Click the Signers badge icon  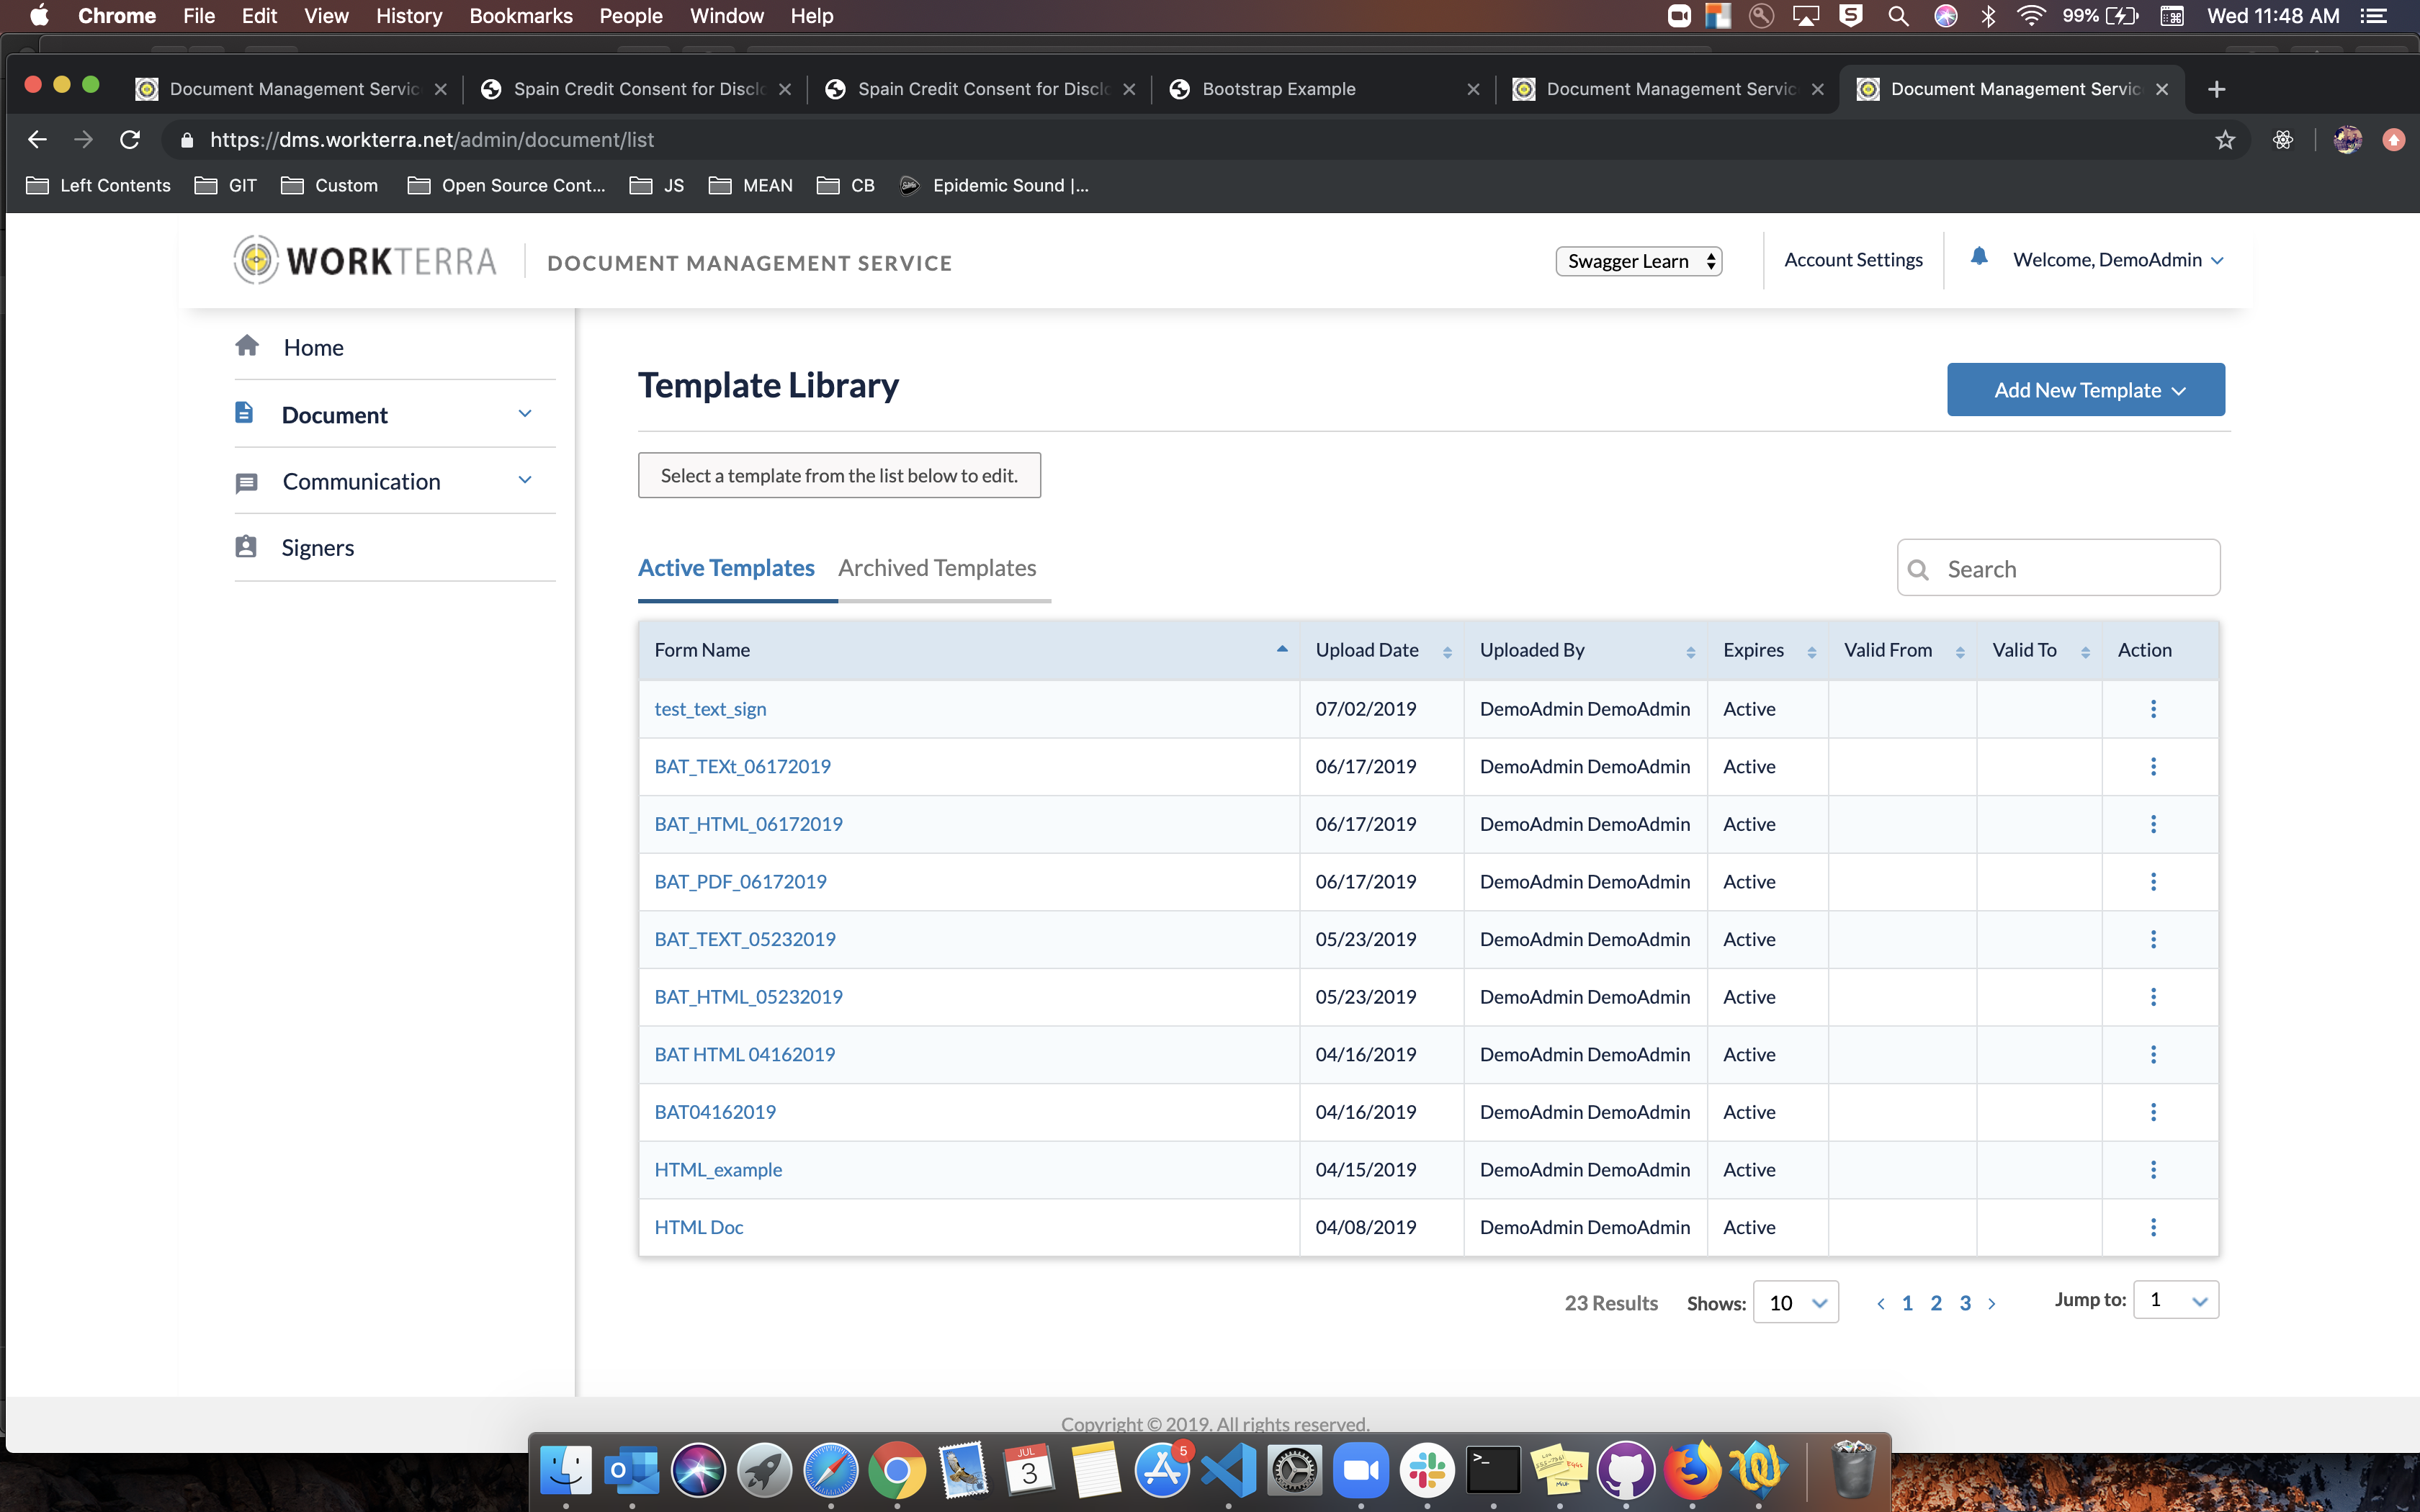246,547
